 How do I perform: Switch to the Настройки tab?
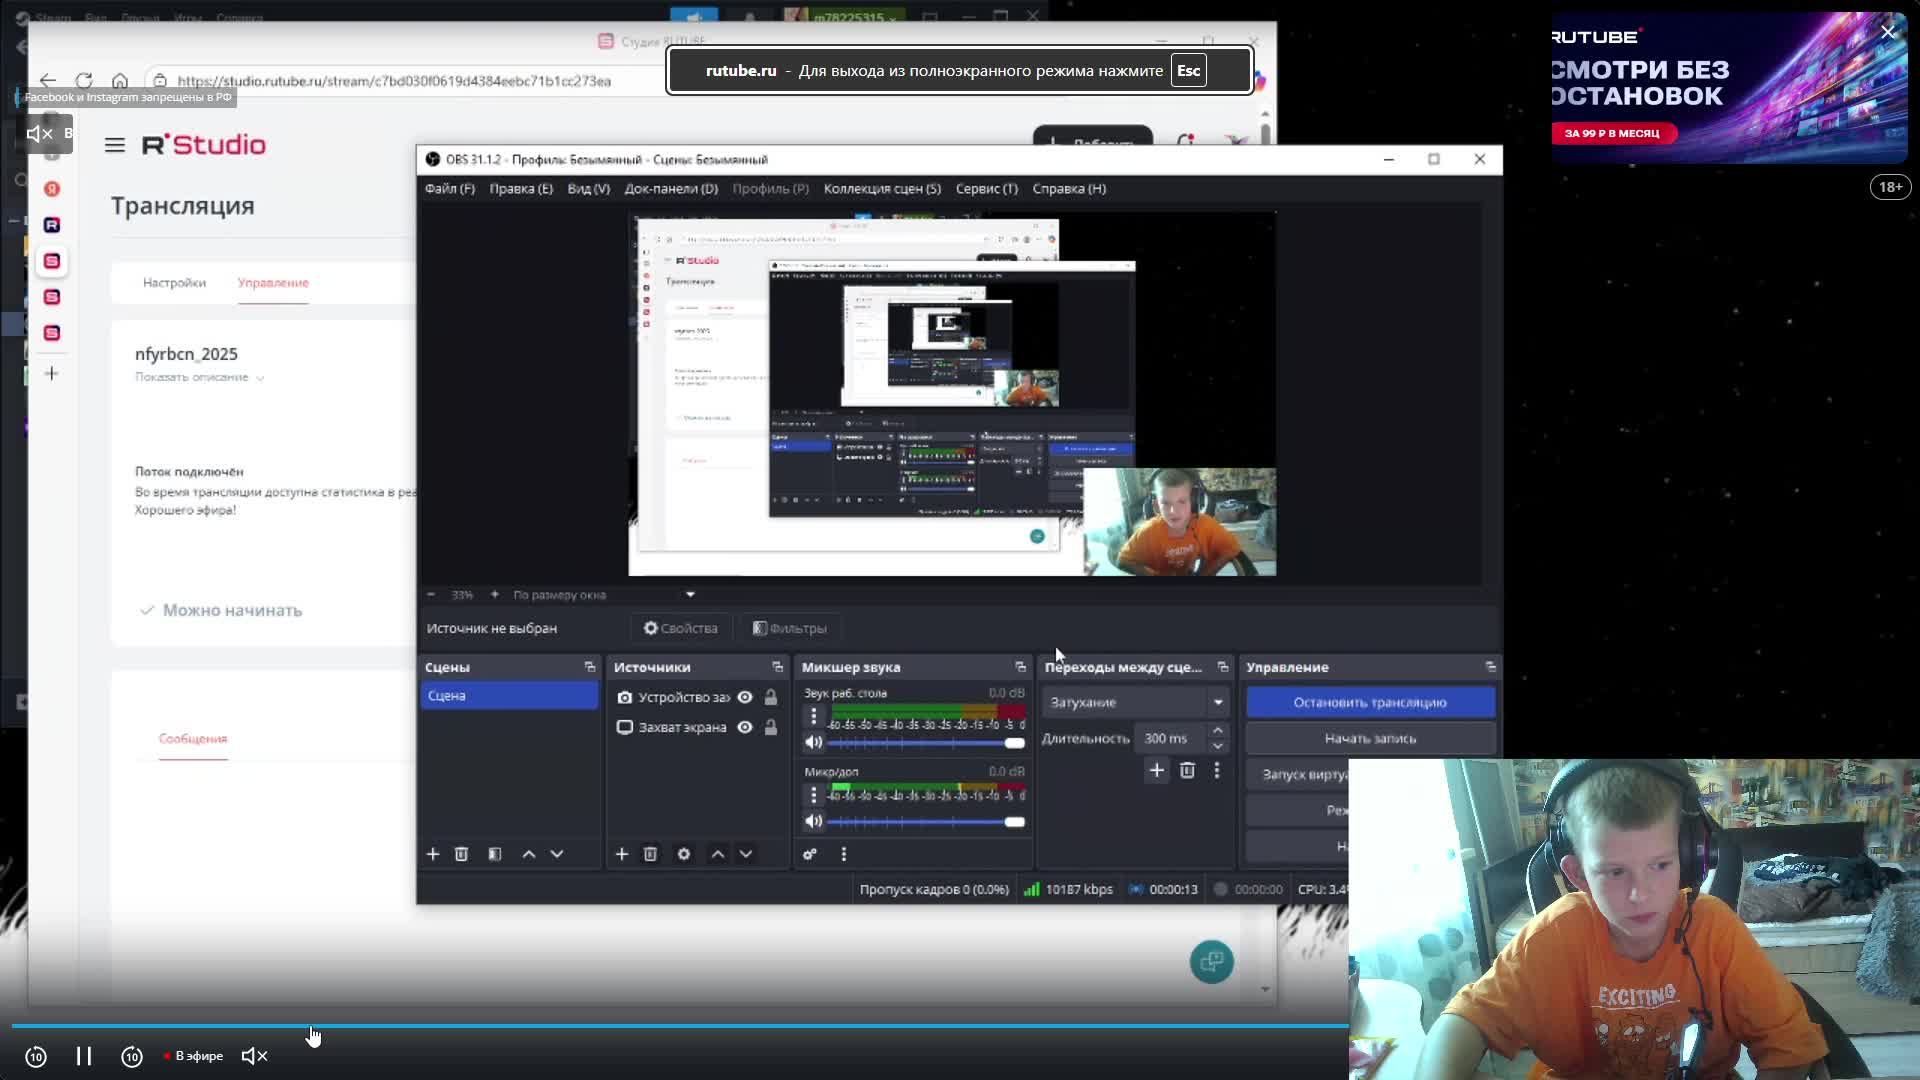(174, 283)
